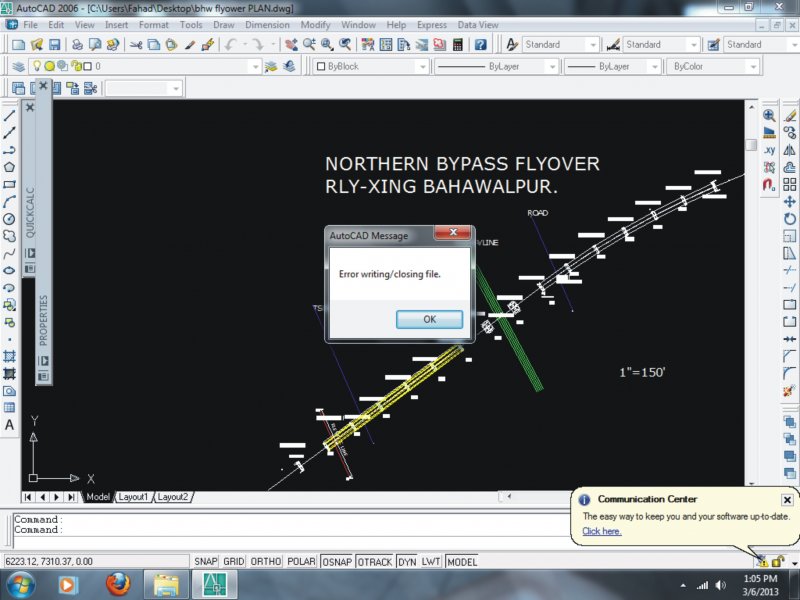The height and width of the screenshot is (600, 800).
Task: Open Firefox from the Windows taskbar
Action: click(x=118, y=583)
